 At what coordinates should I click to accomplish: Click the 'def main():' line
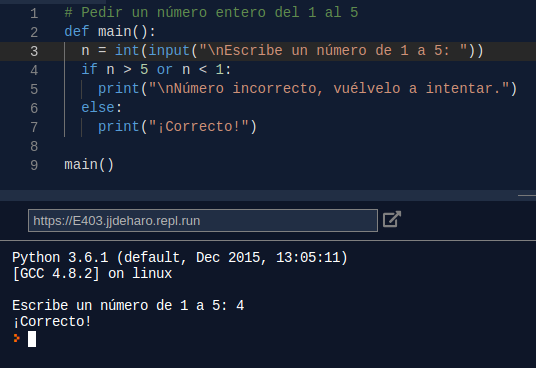110,32
